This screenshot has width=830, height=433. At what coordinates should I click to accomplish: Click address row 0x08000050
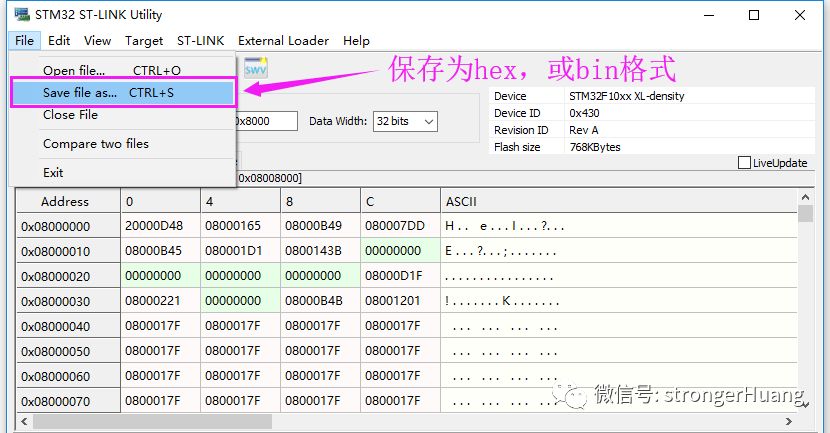(x=68, y=351)
